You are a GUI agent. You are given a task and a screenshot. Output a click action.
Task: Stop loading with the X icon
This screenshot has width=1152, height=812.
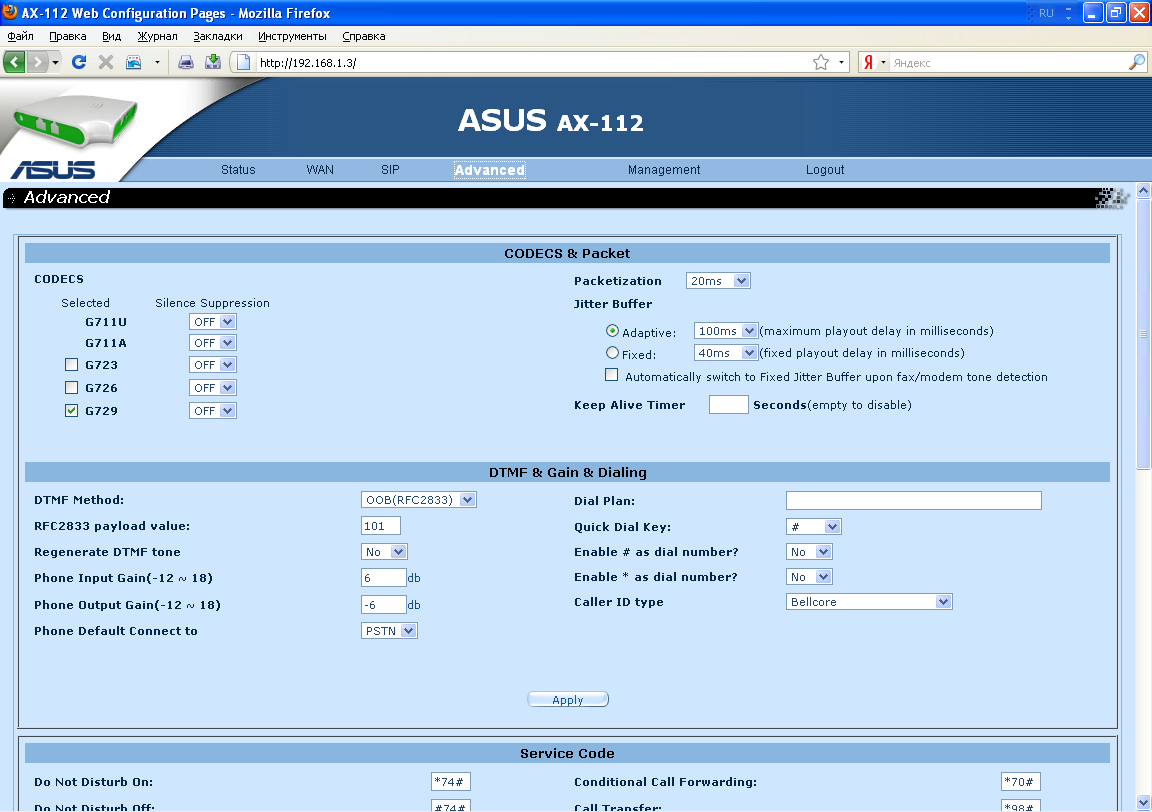tap(106, 62)
